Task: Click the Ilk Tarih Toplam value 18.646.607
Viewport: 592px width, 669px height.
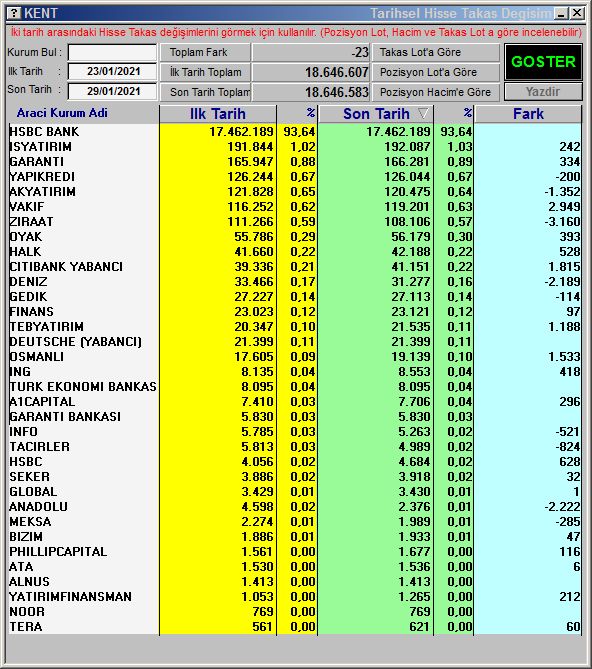Action: point(337,73)
